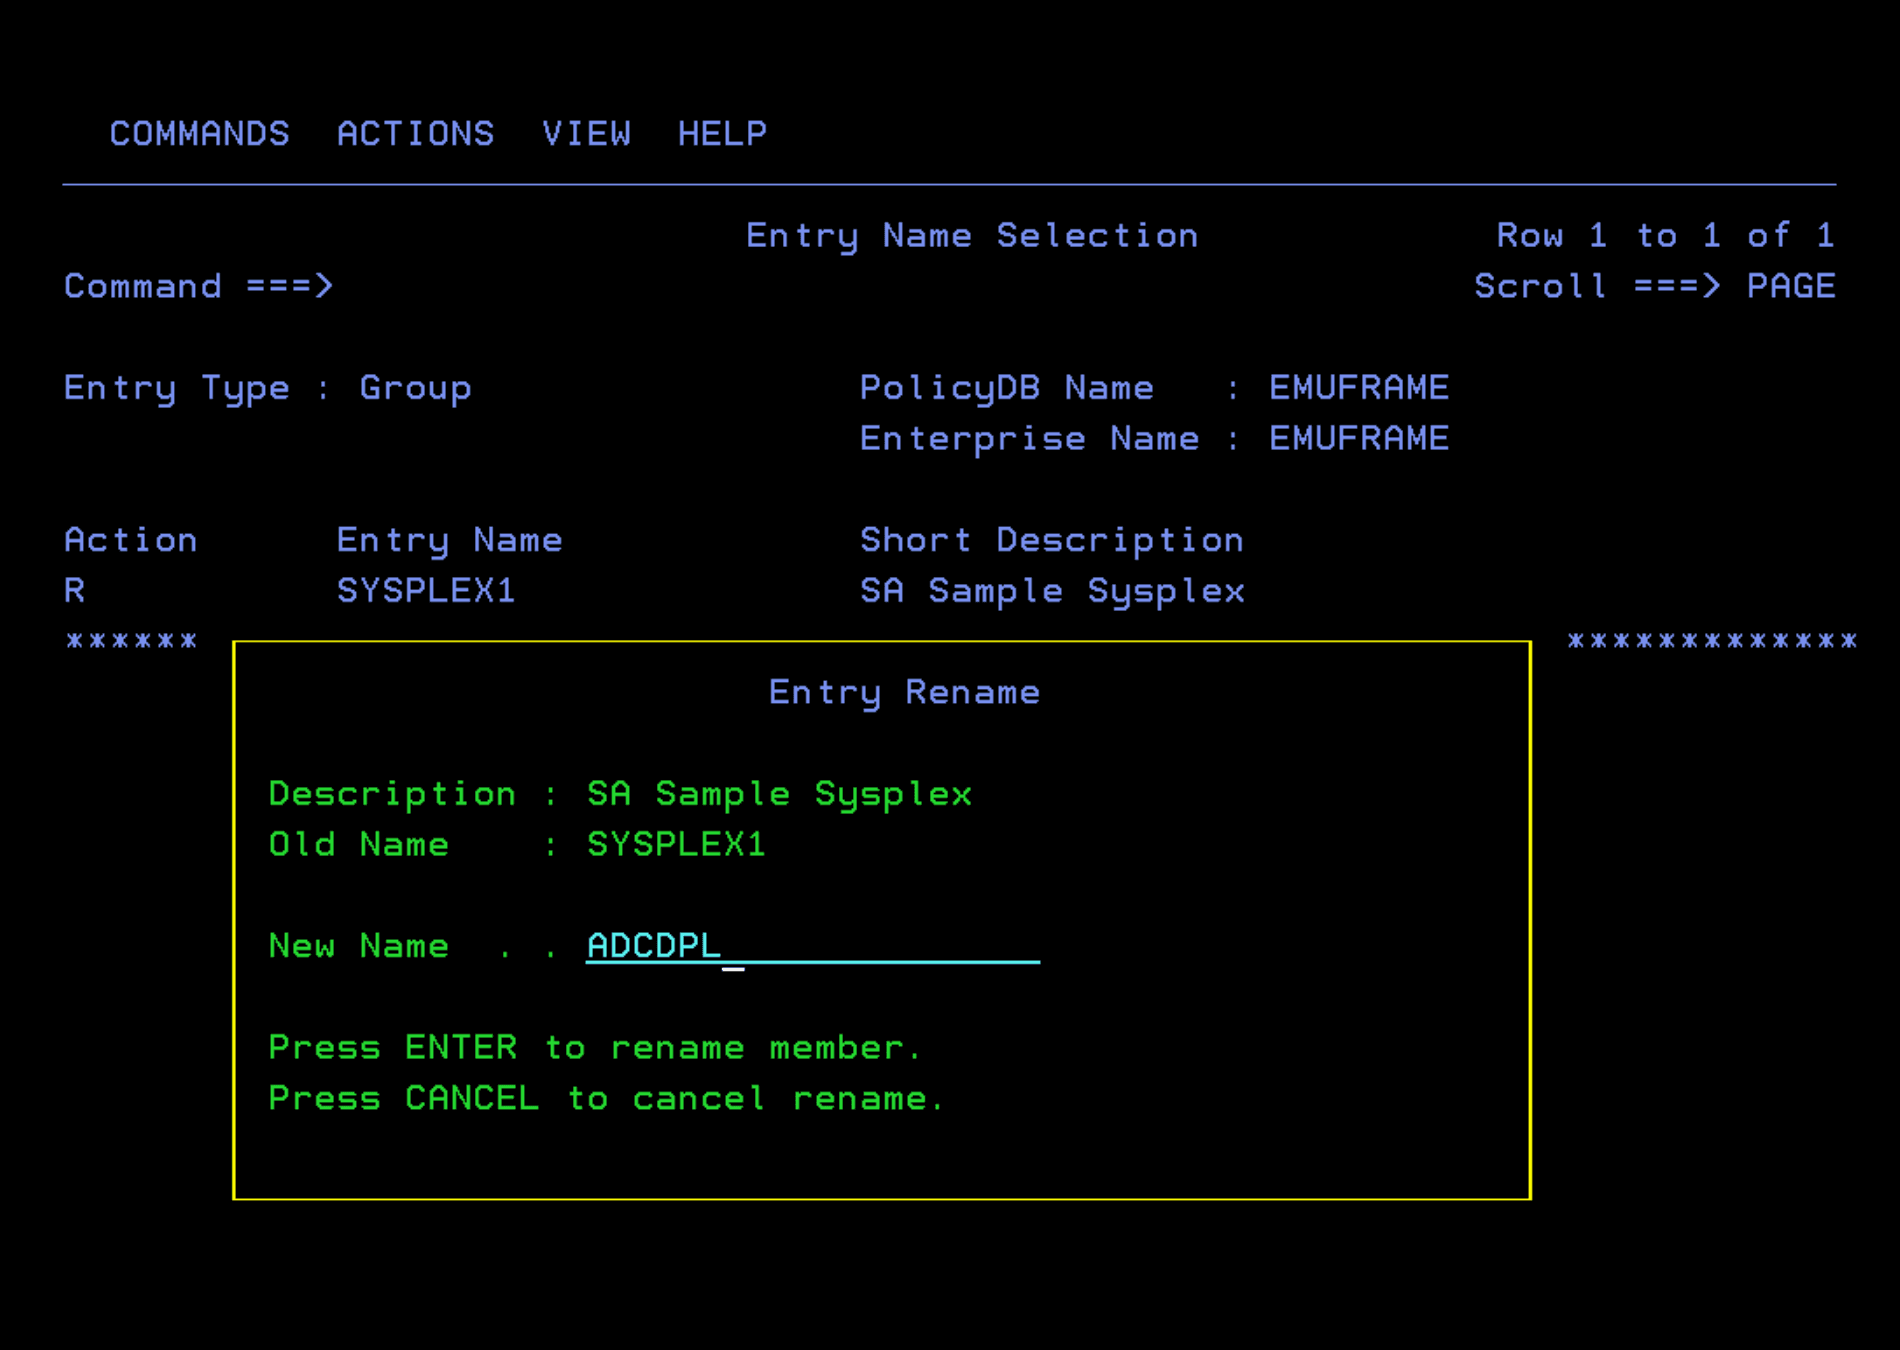Viewport: 1900px width, 1350px height.
Task: Open the VIEW menu
Action: [x=587, y=133]
